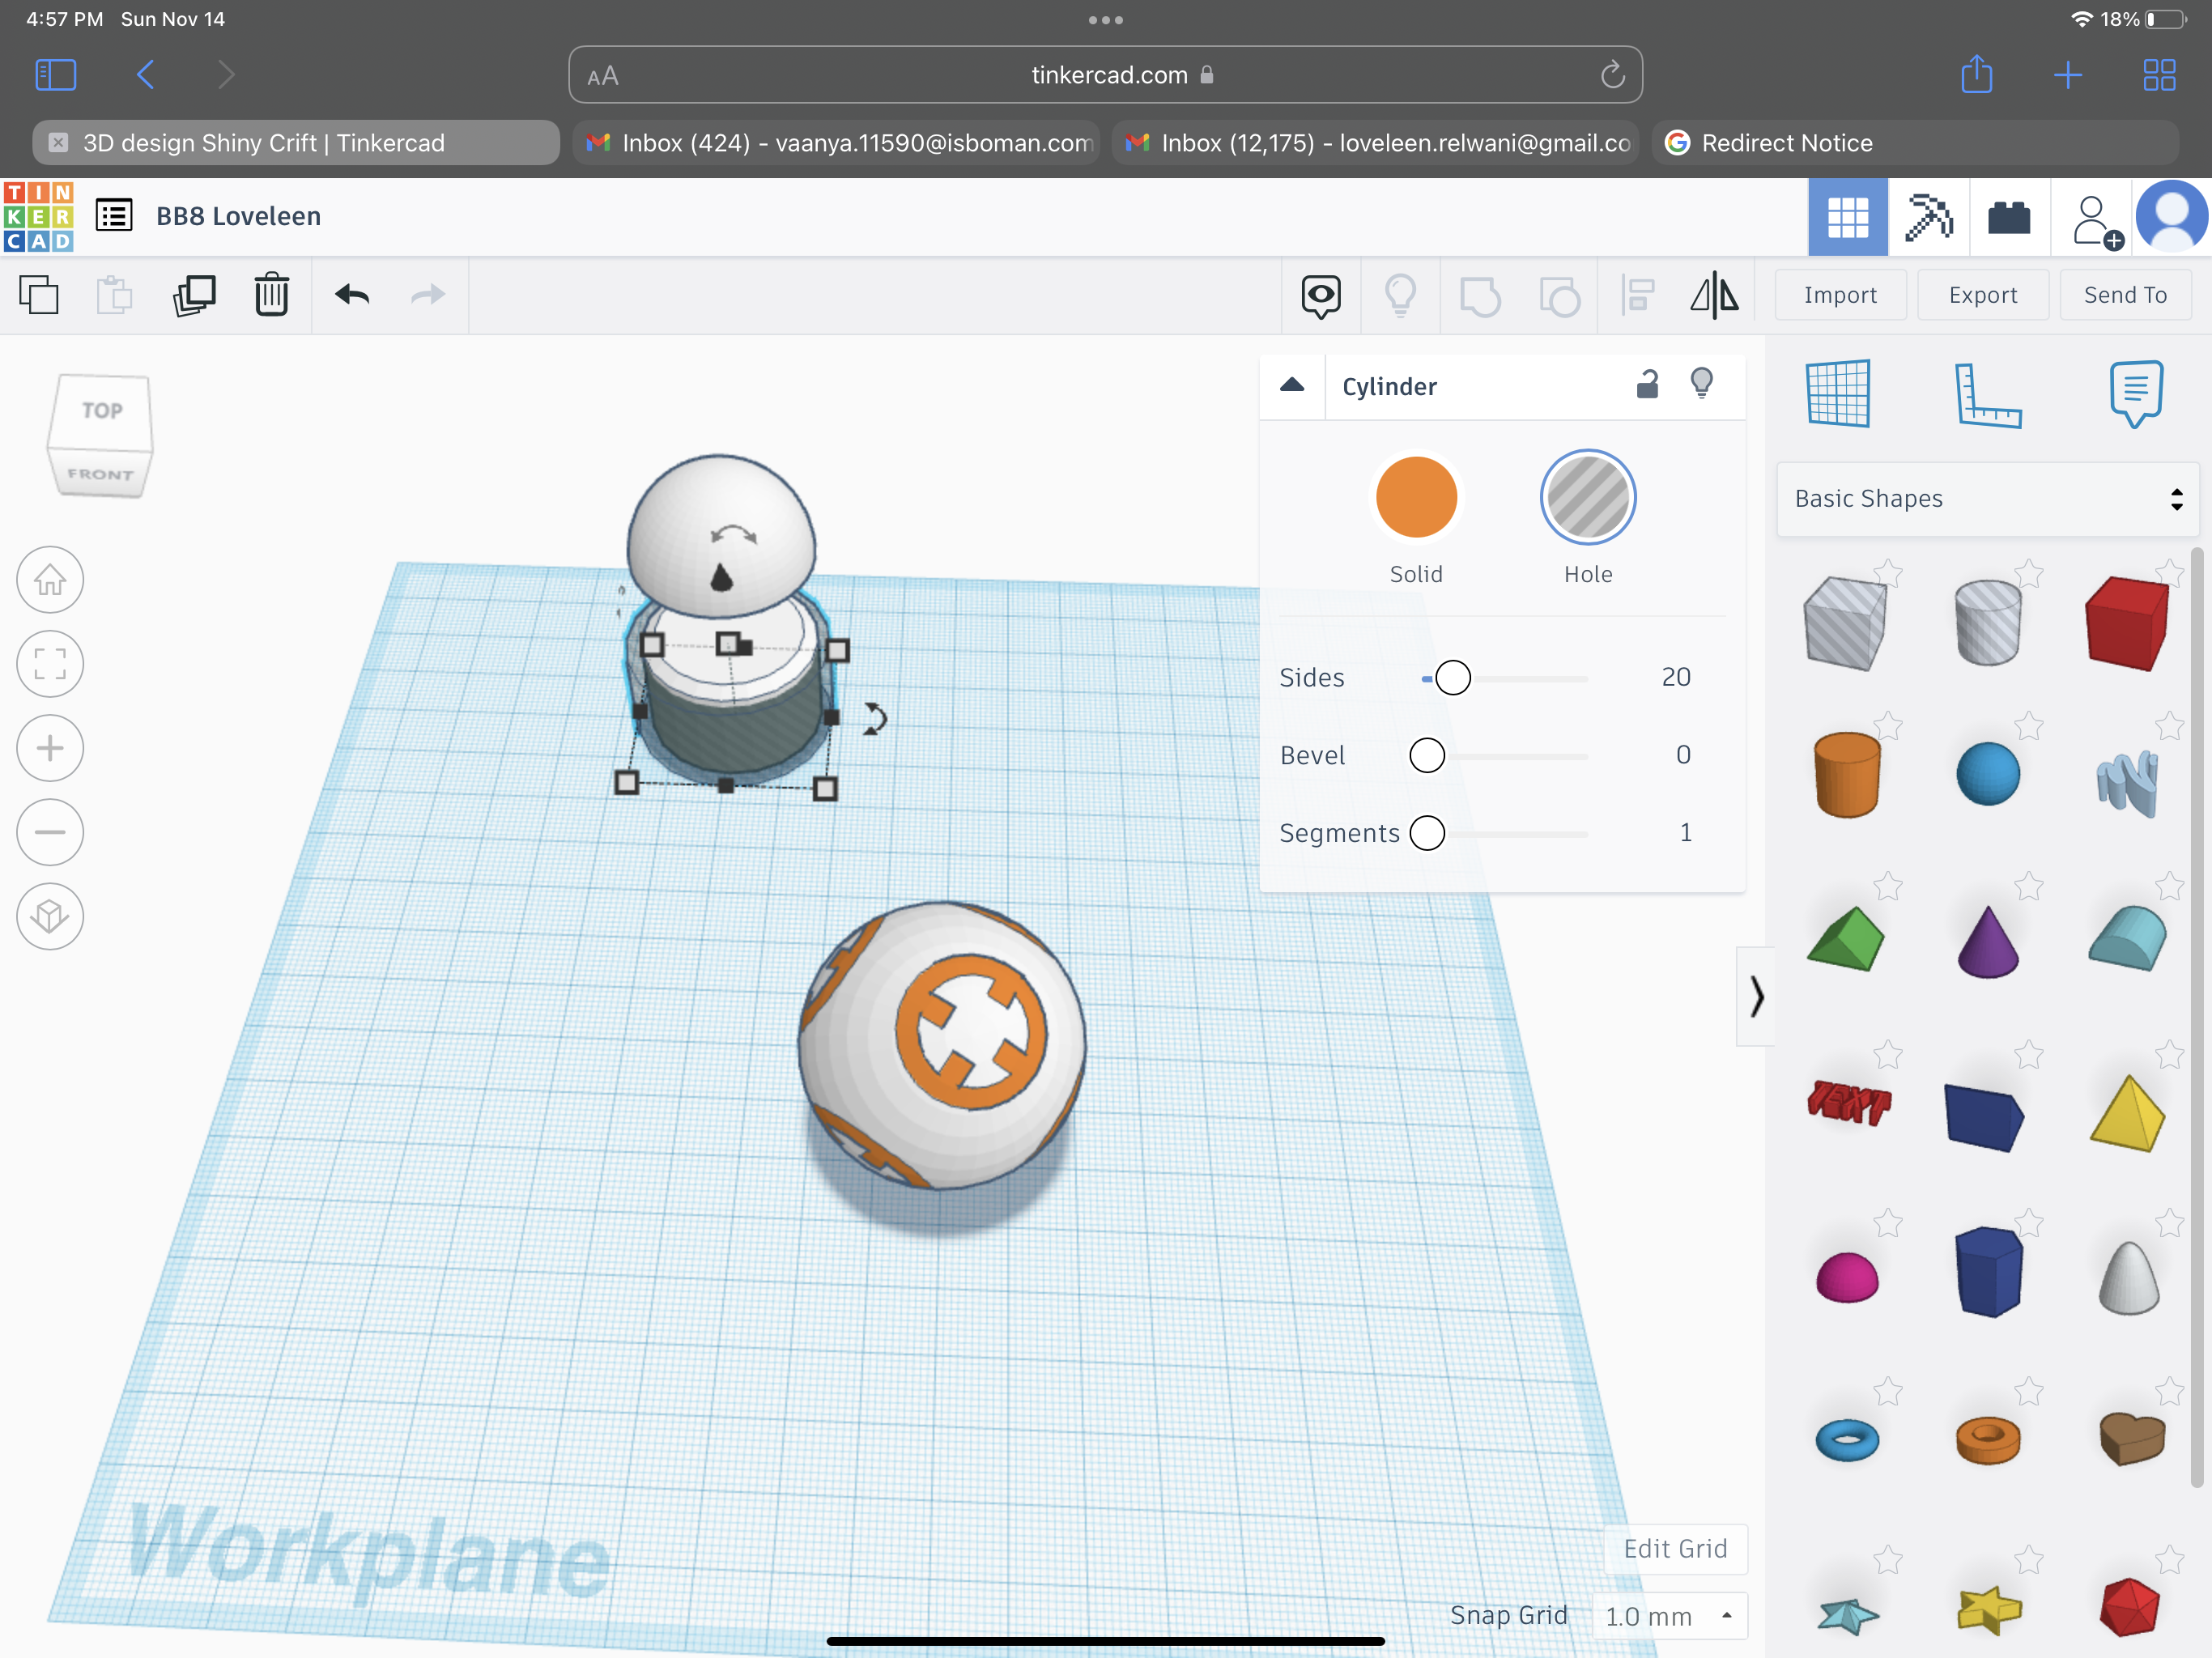This screenshot has height=1658, width=2212.
Task: Open the Align tool
Action: click(1638, 296)
